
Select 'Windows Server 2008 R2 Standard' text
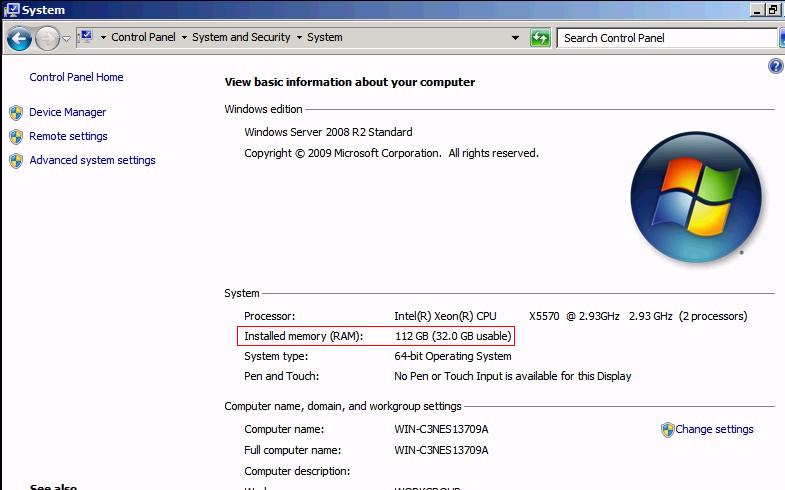pos(328,132)
